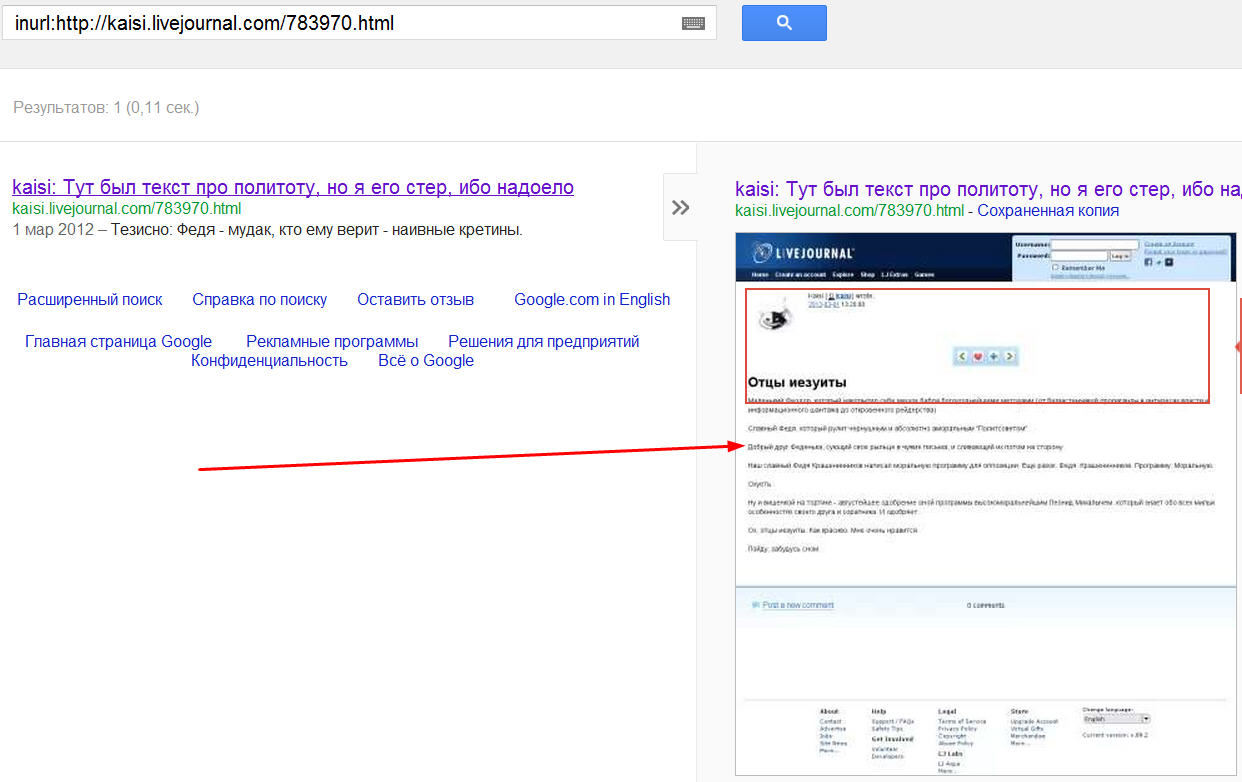
Task: Switch to "Google.com in English"
Action: pyautogui.click(x=592, y=299)
